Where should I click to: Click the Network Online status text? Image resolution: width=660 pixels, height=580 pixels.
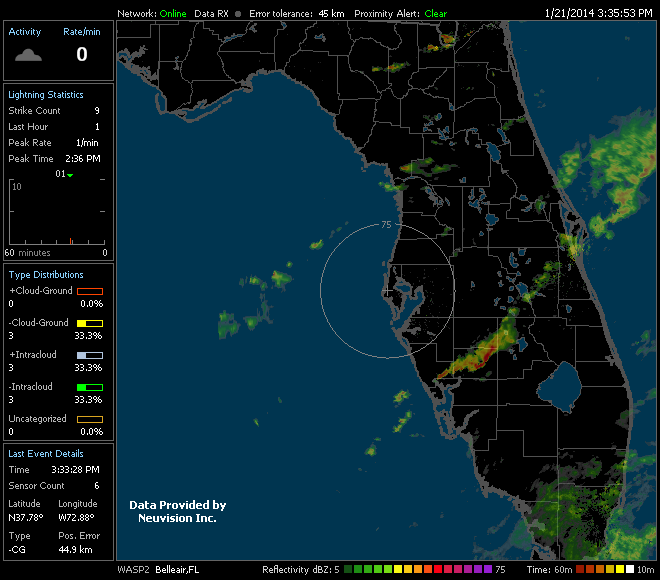click(173, 14)
